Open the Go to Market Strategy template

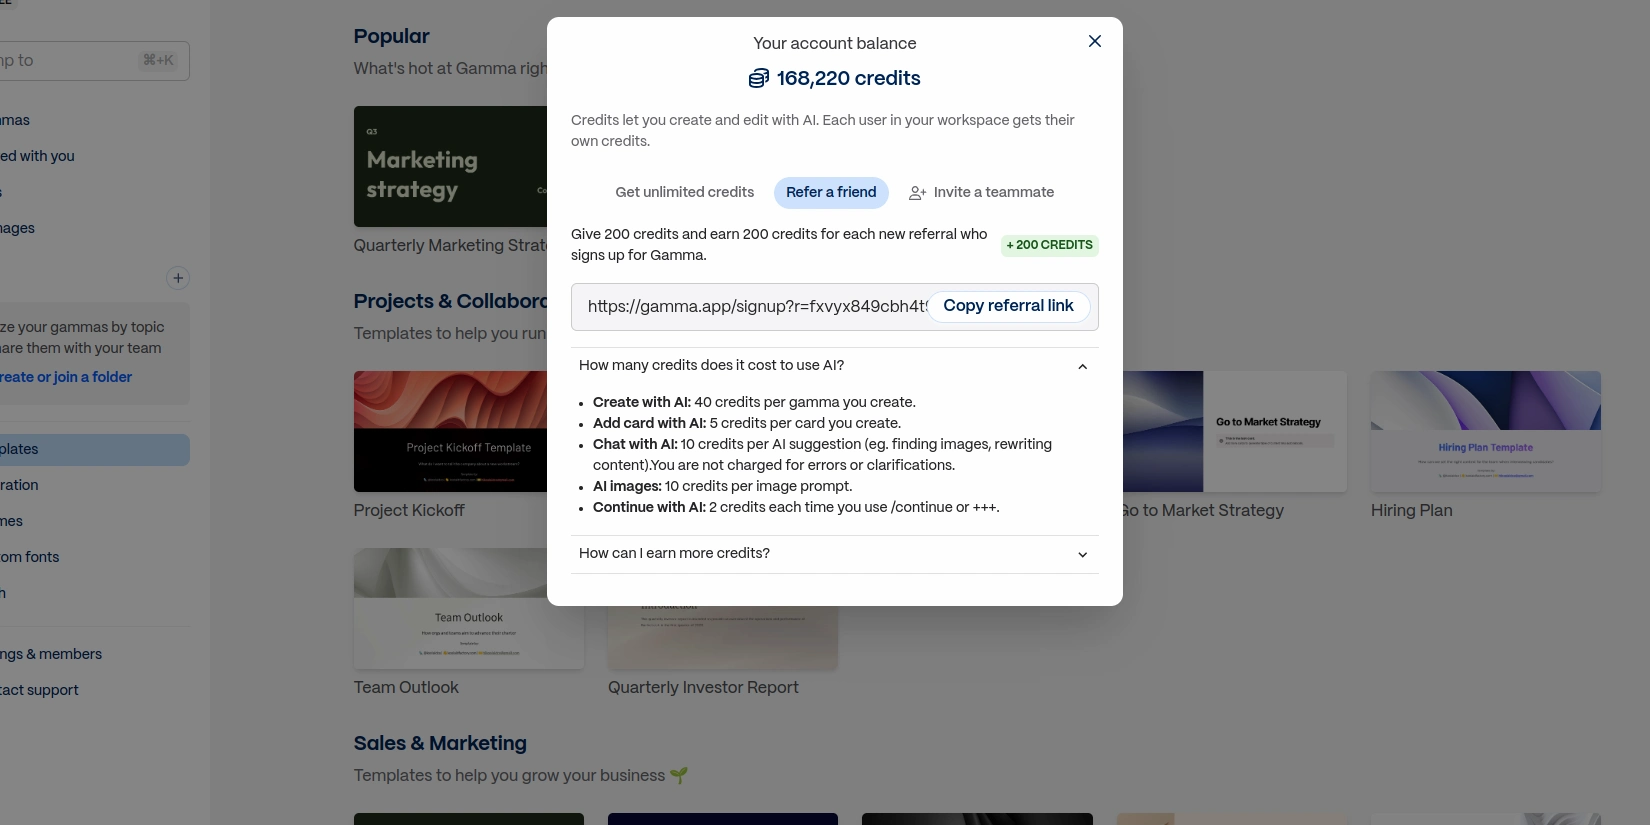click(1234, 431)
